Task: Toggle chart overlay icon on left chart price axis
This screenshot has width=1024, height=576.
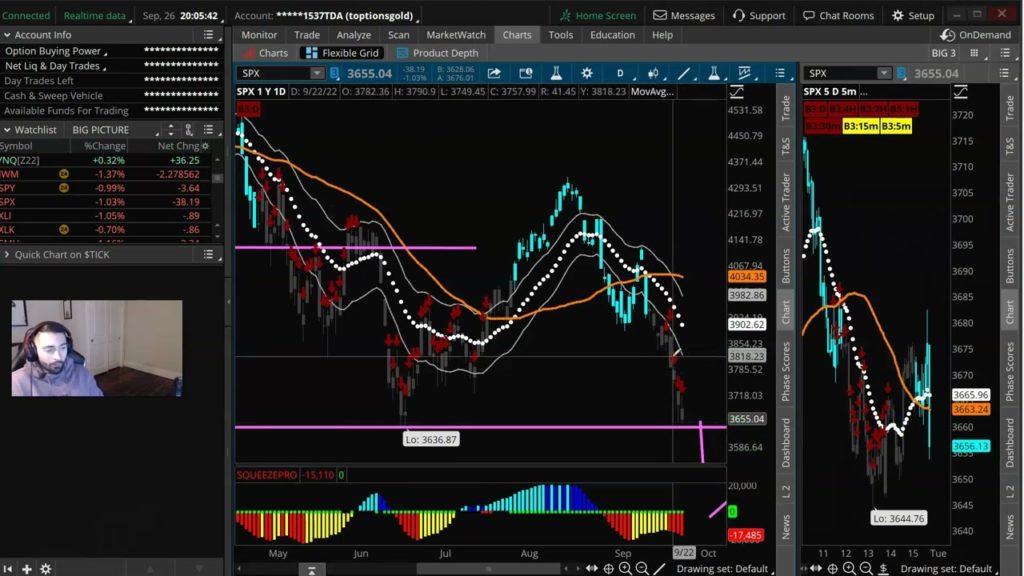Action: [737, 92]
